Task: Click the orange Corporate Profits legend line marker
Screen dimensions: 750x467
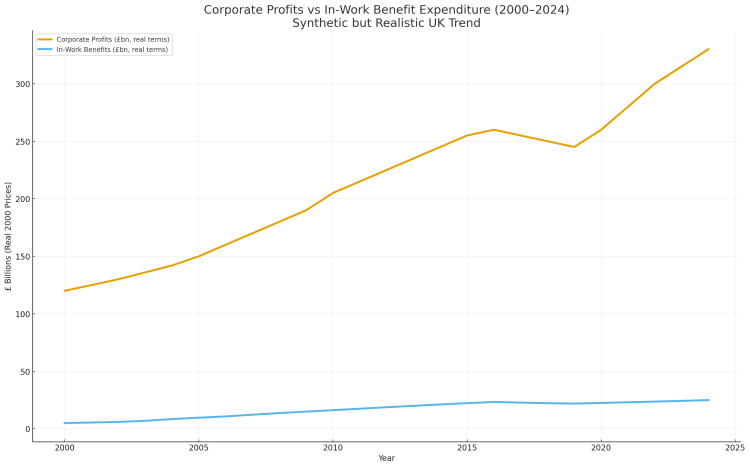Action: click(45, 39)
